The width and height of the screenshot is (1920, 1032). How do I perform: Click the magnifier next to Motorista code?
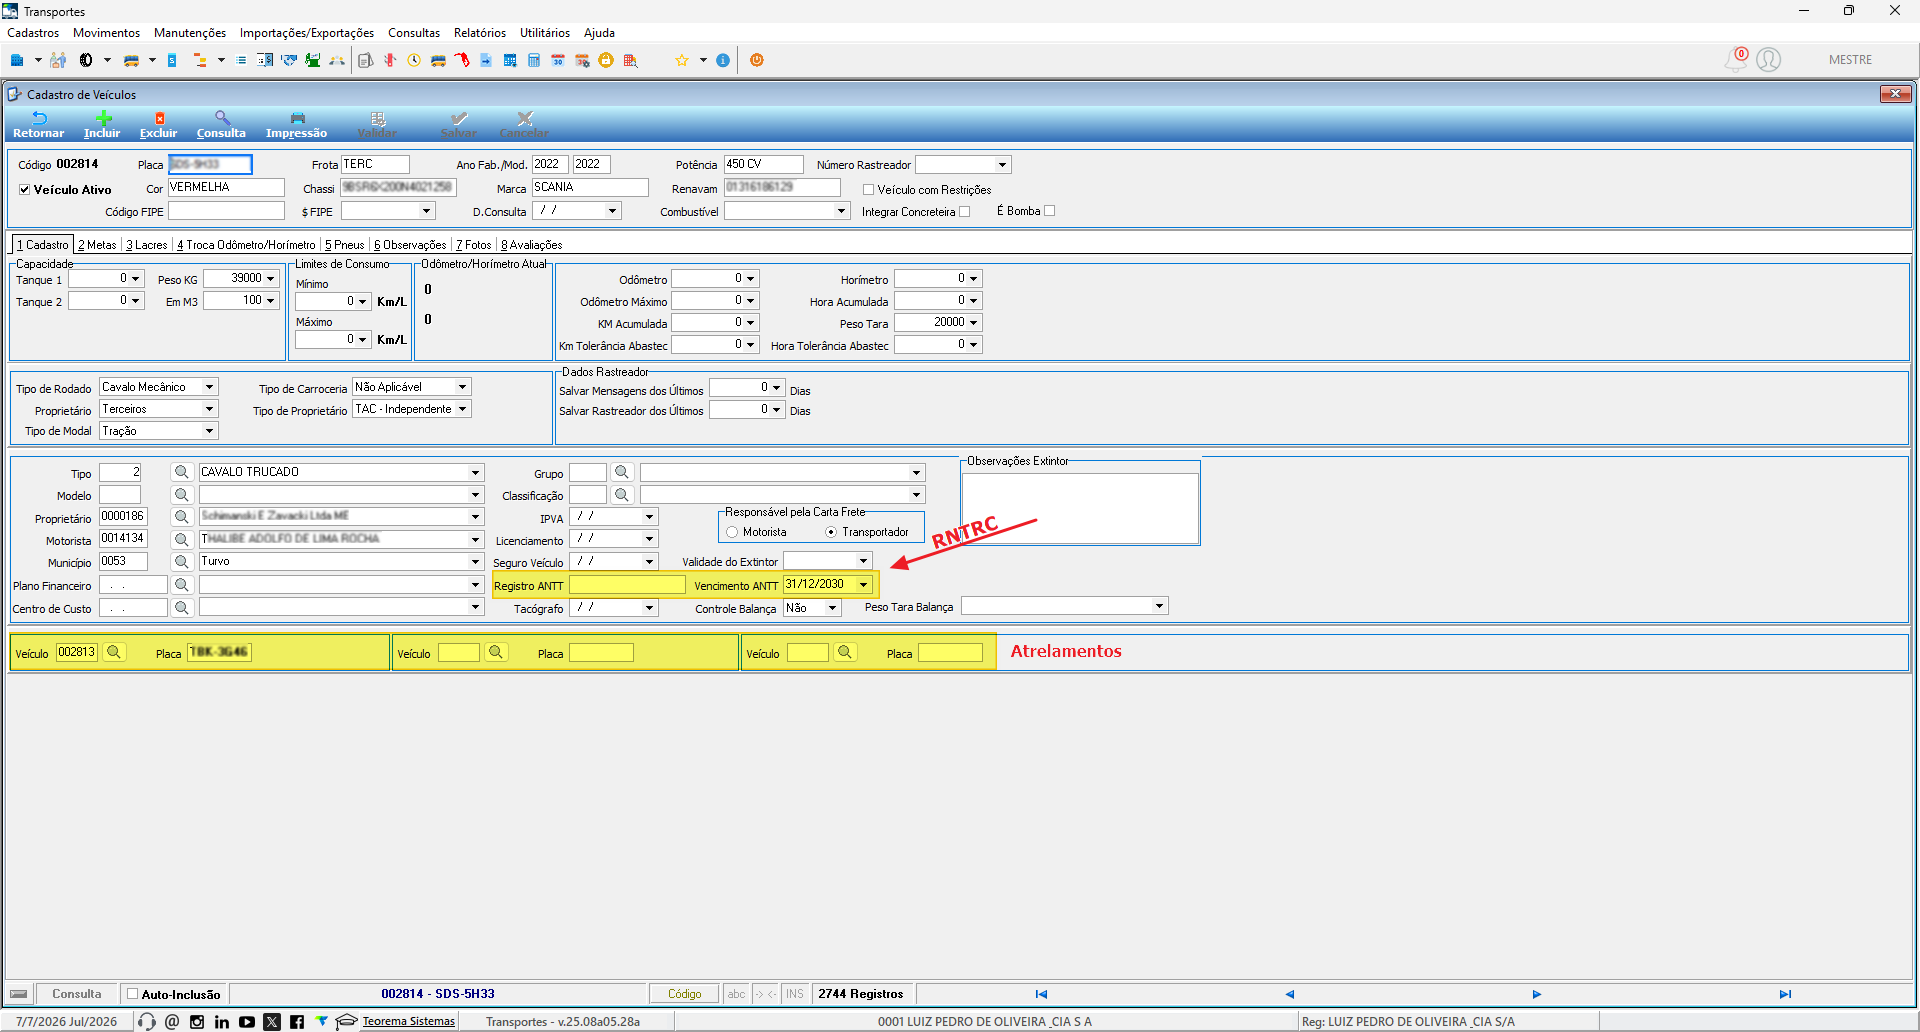click(182, 539)
